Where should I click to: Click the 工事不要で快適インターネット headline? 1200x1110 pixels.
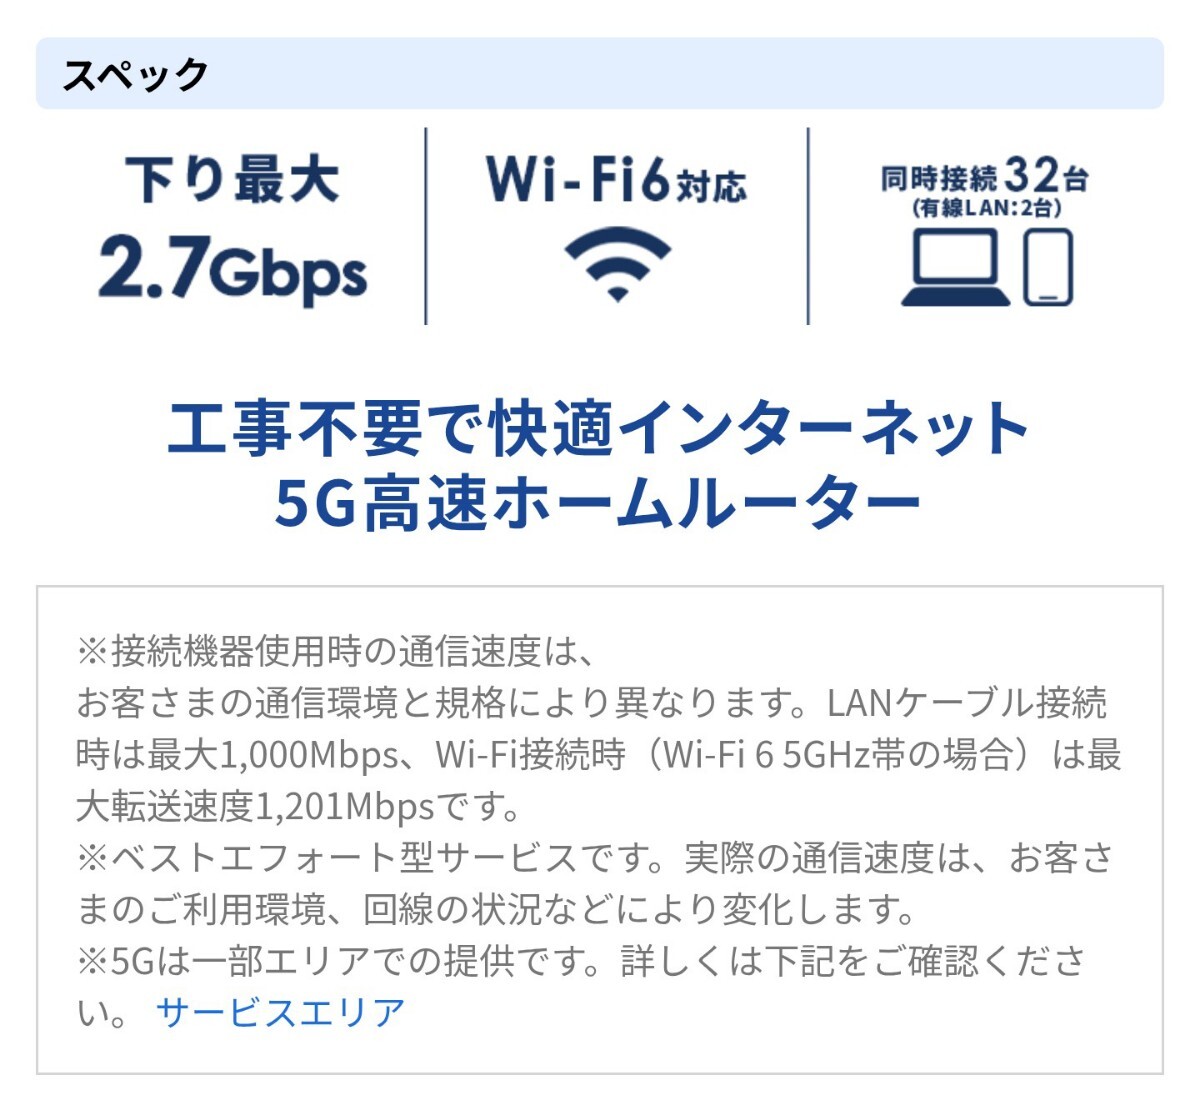click(x=598, y=429)
